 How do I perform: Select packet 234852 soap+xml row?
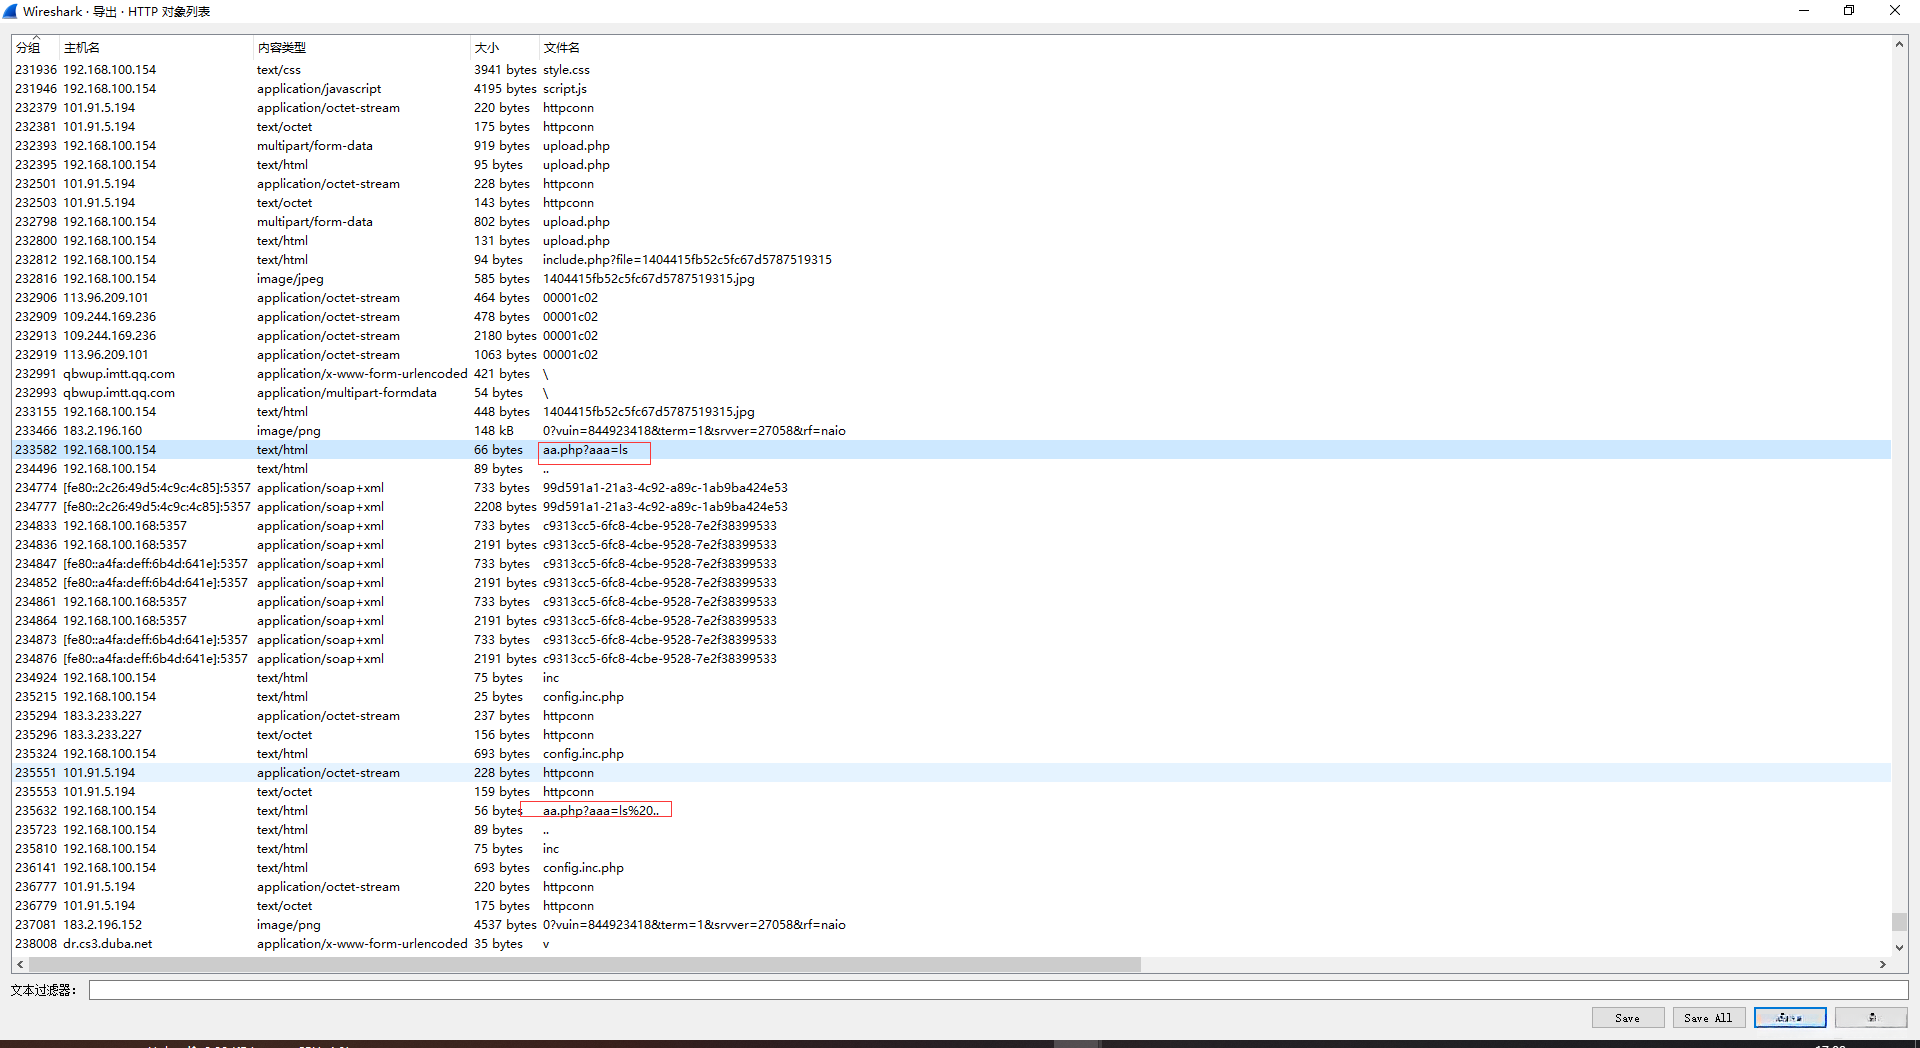pos(951,583)
